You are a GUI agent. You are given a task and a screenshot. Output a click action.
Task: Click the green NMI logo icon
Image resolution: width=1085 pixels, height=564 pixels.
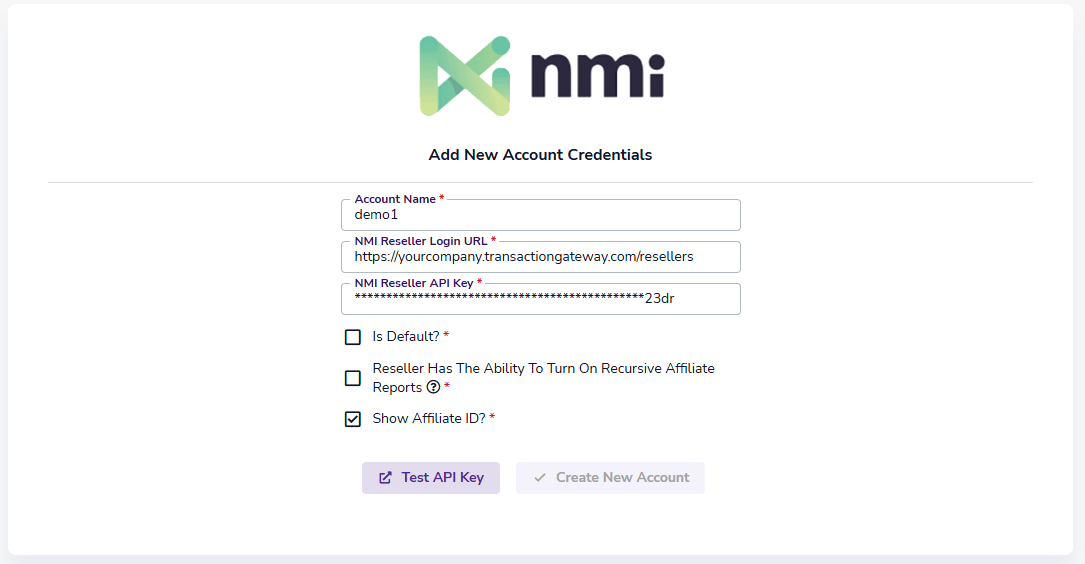pos(465,75)
